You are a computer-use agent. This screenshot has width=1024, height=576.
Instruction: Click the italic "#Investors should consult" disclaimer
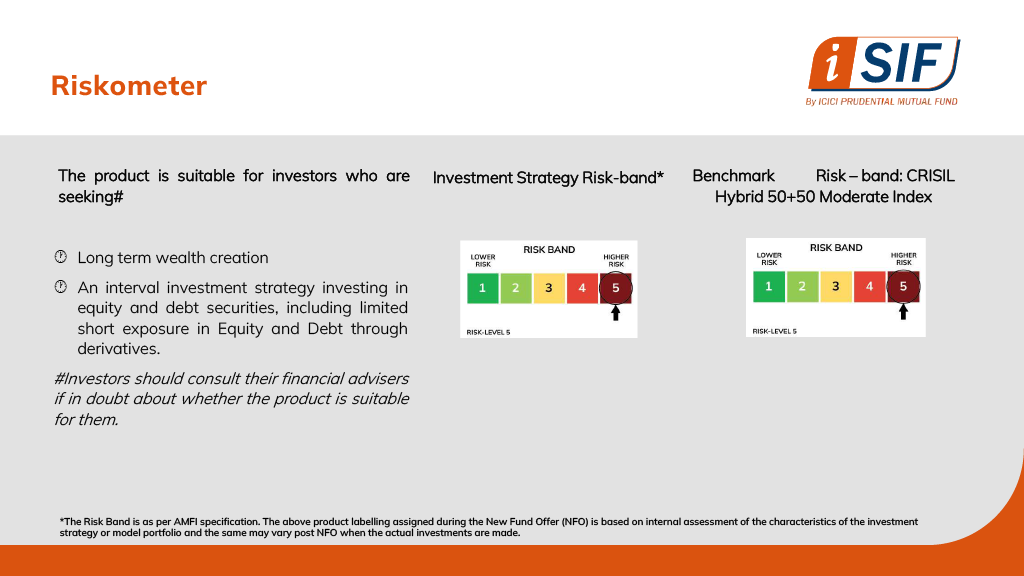click(232, 399)
